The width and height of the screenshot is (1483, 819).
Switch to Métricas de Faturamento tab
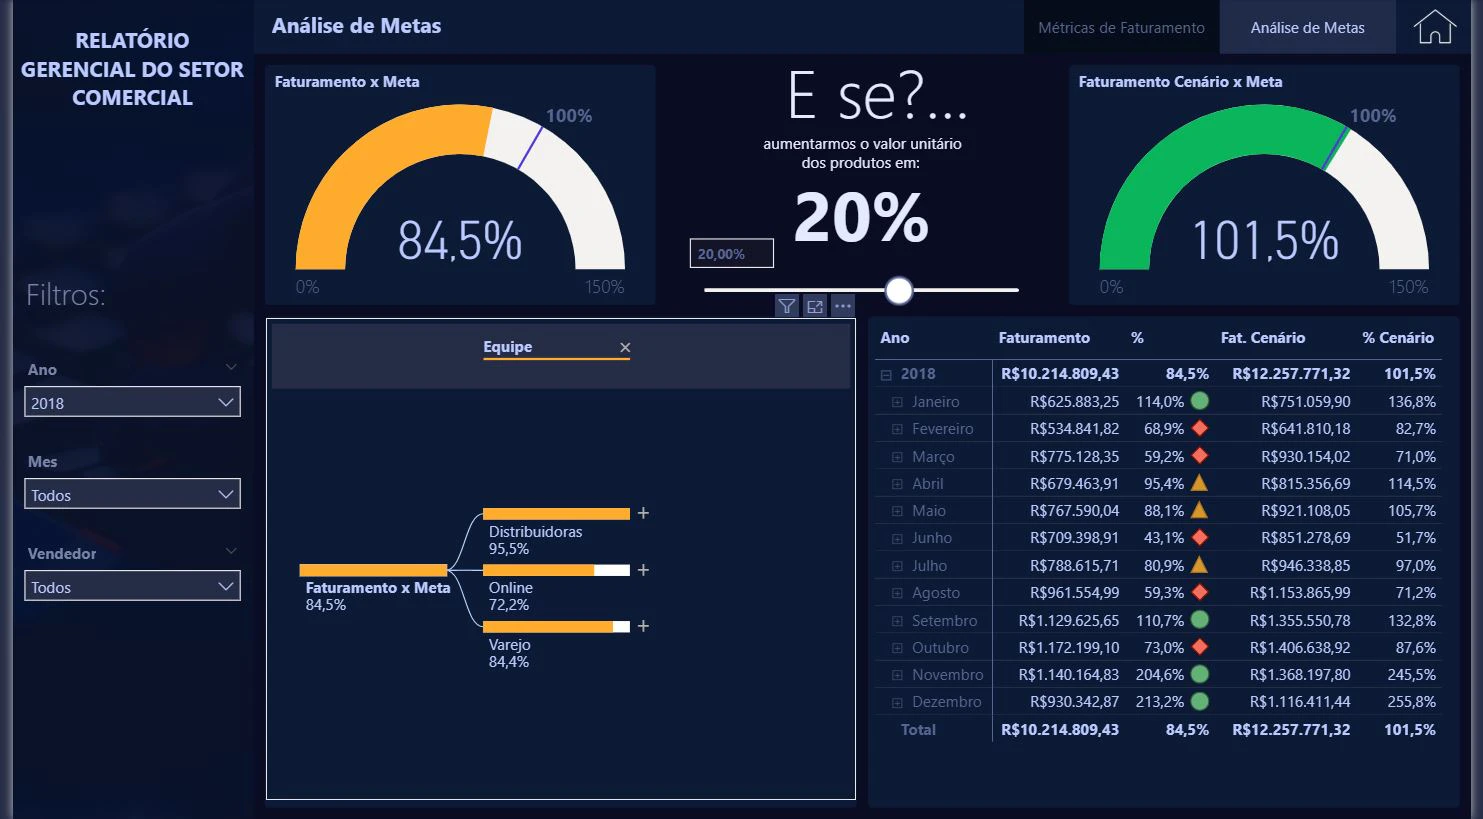click(x=1121, y=28)
